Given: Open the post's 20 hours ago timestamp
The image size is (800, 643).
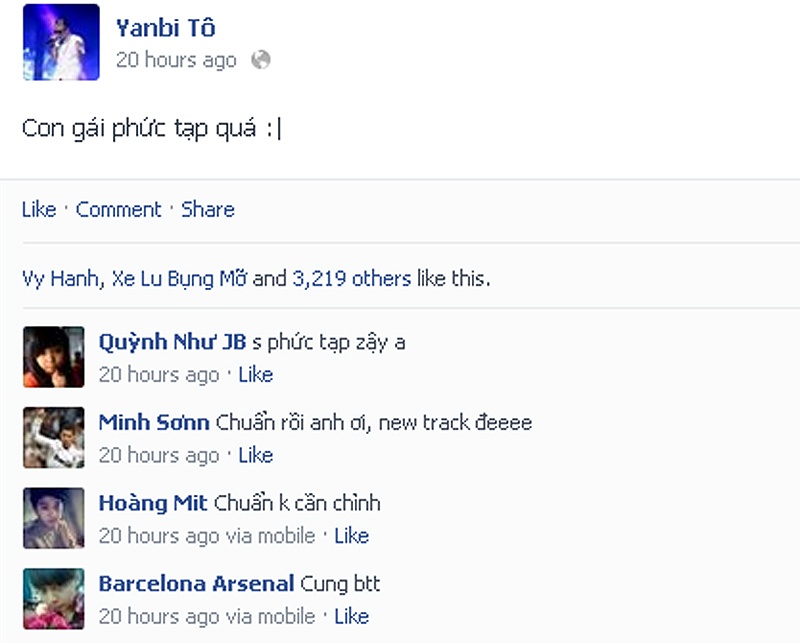Looking at the screenshot, I should pos(176,60).
